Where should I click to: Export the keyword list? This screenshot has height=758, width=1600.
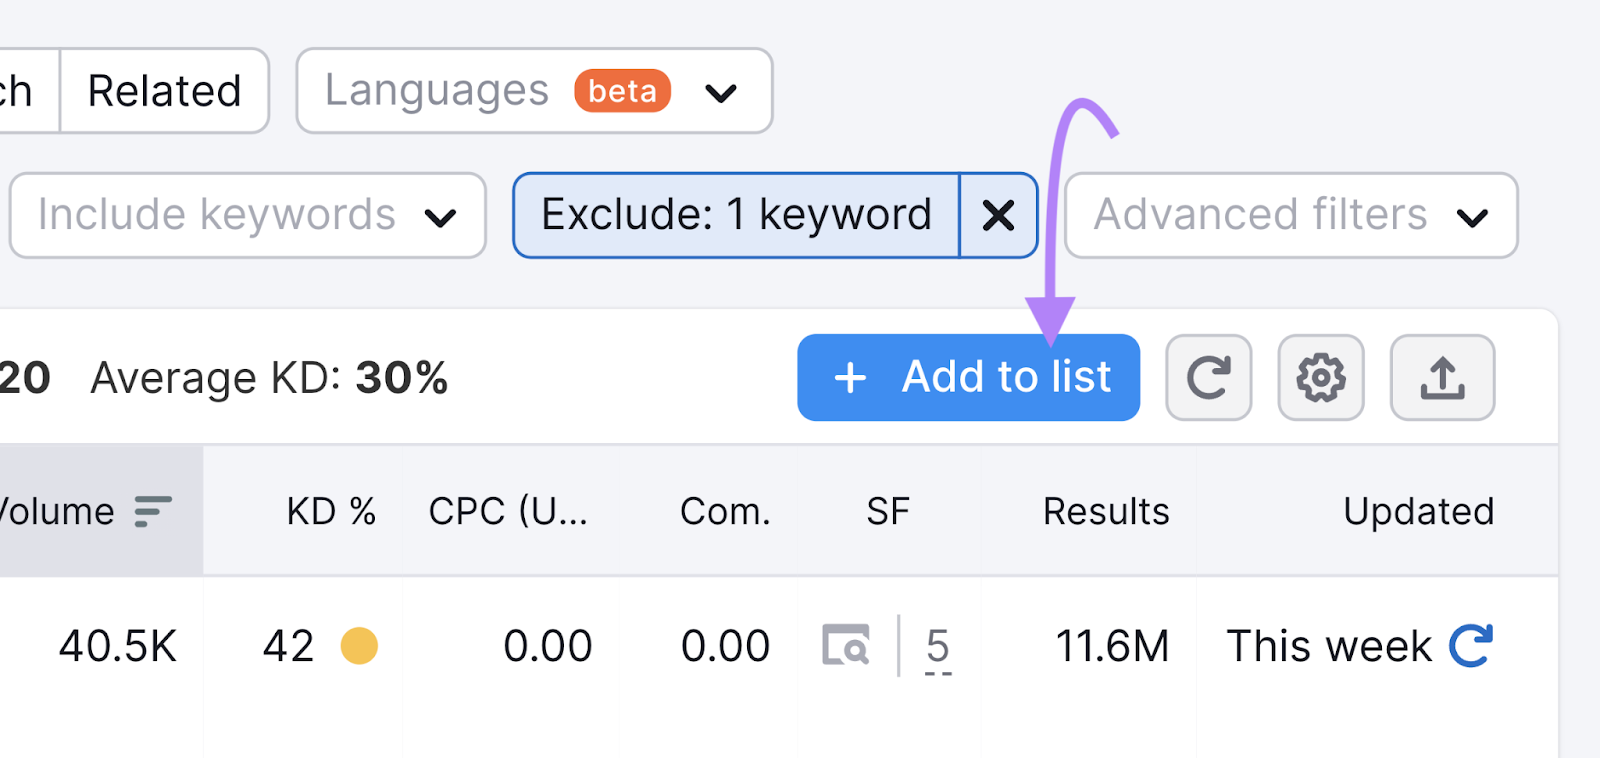(x=1442, y=377)
